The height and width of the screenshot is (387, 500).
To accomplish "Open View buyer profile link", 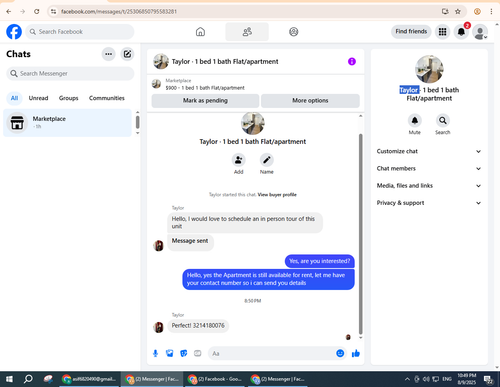I will pyautogui.click(x=277, y=195).
